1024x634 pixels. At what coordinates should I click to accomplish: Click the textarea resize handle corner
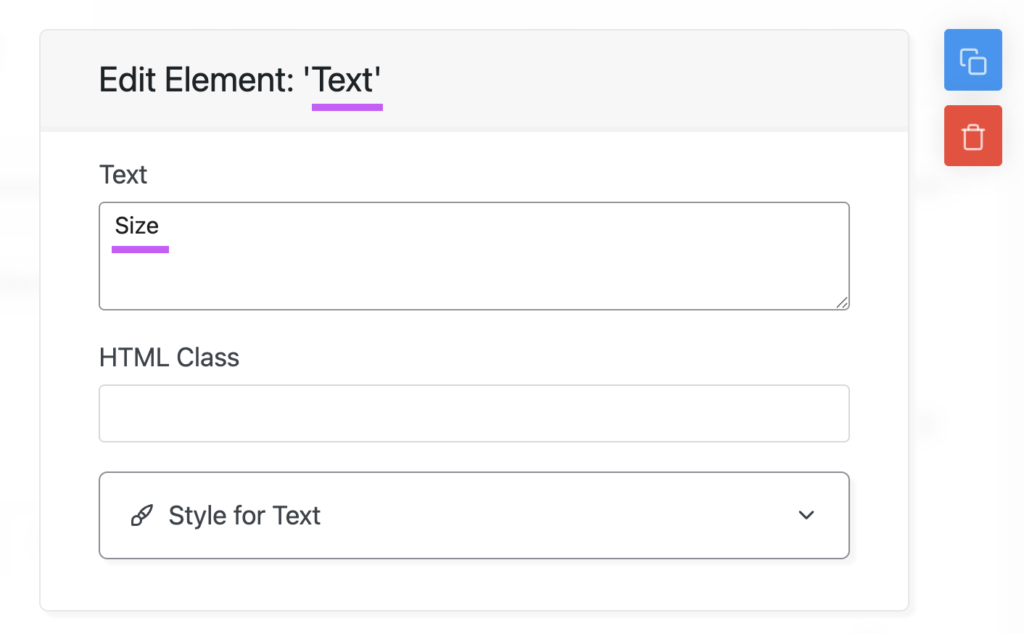(x=842, y=302)
